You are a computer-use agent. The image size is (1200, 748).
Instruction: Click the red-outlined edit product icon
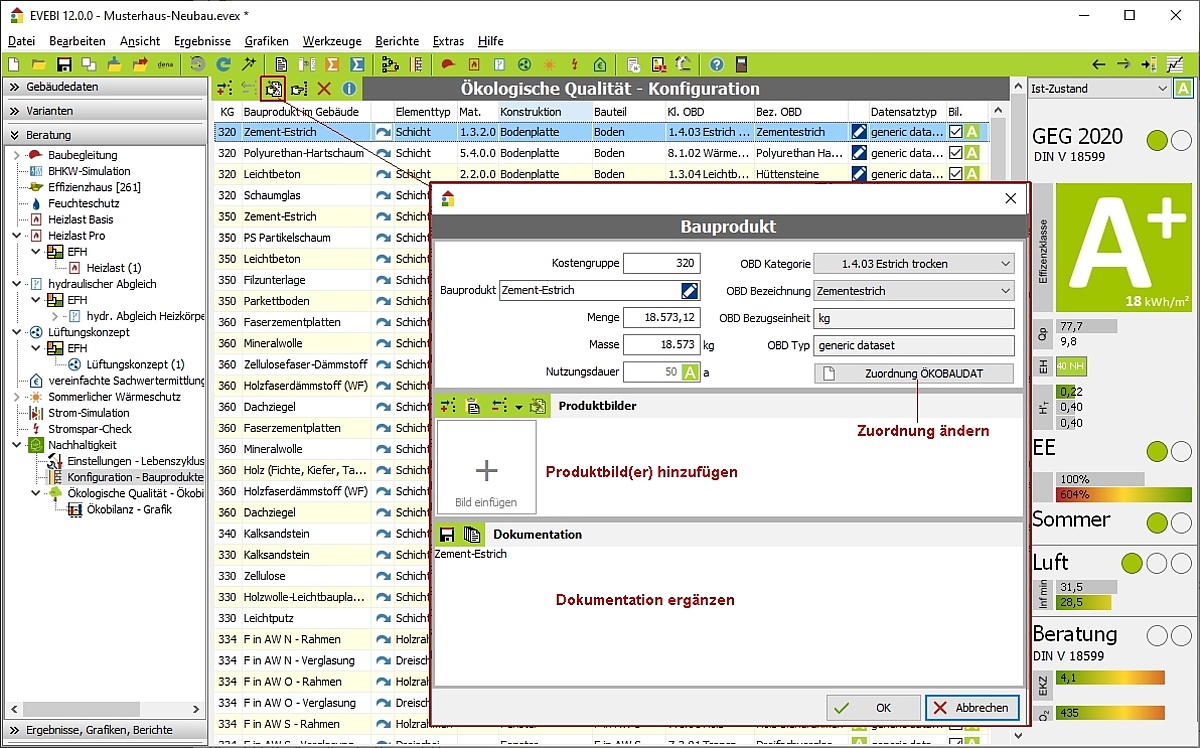pyautogui.click(x=273, y=89)
